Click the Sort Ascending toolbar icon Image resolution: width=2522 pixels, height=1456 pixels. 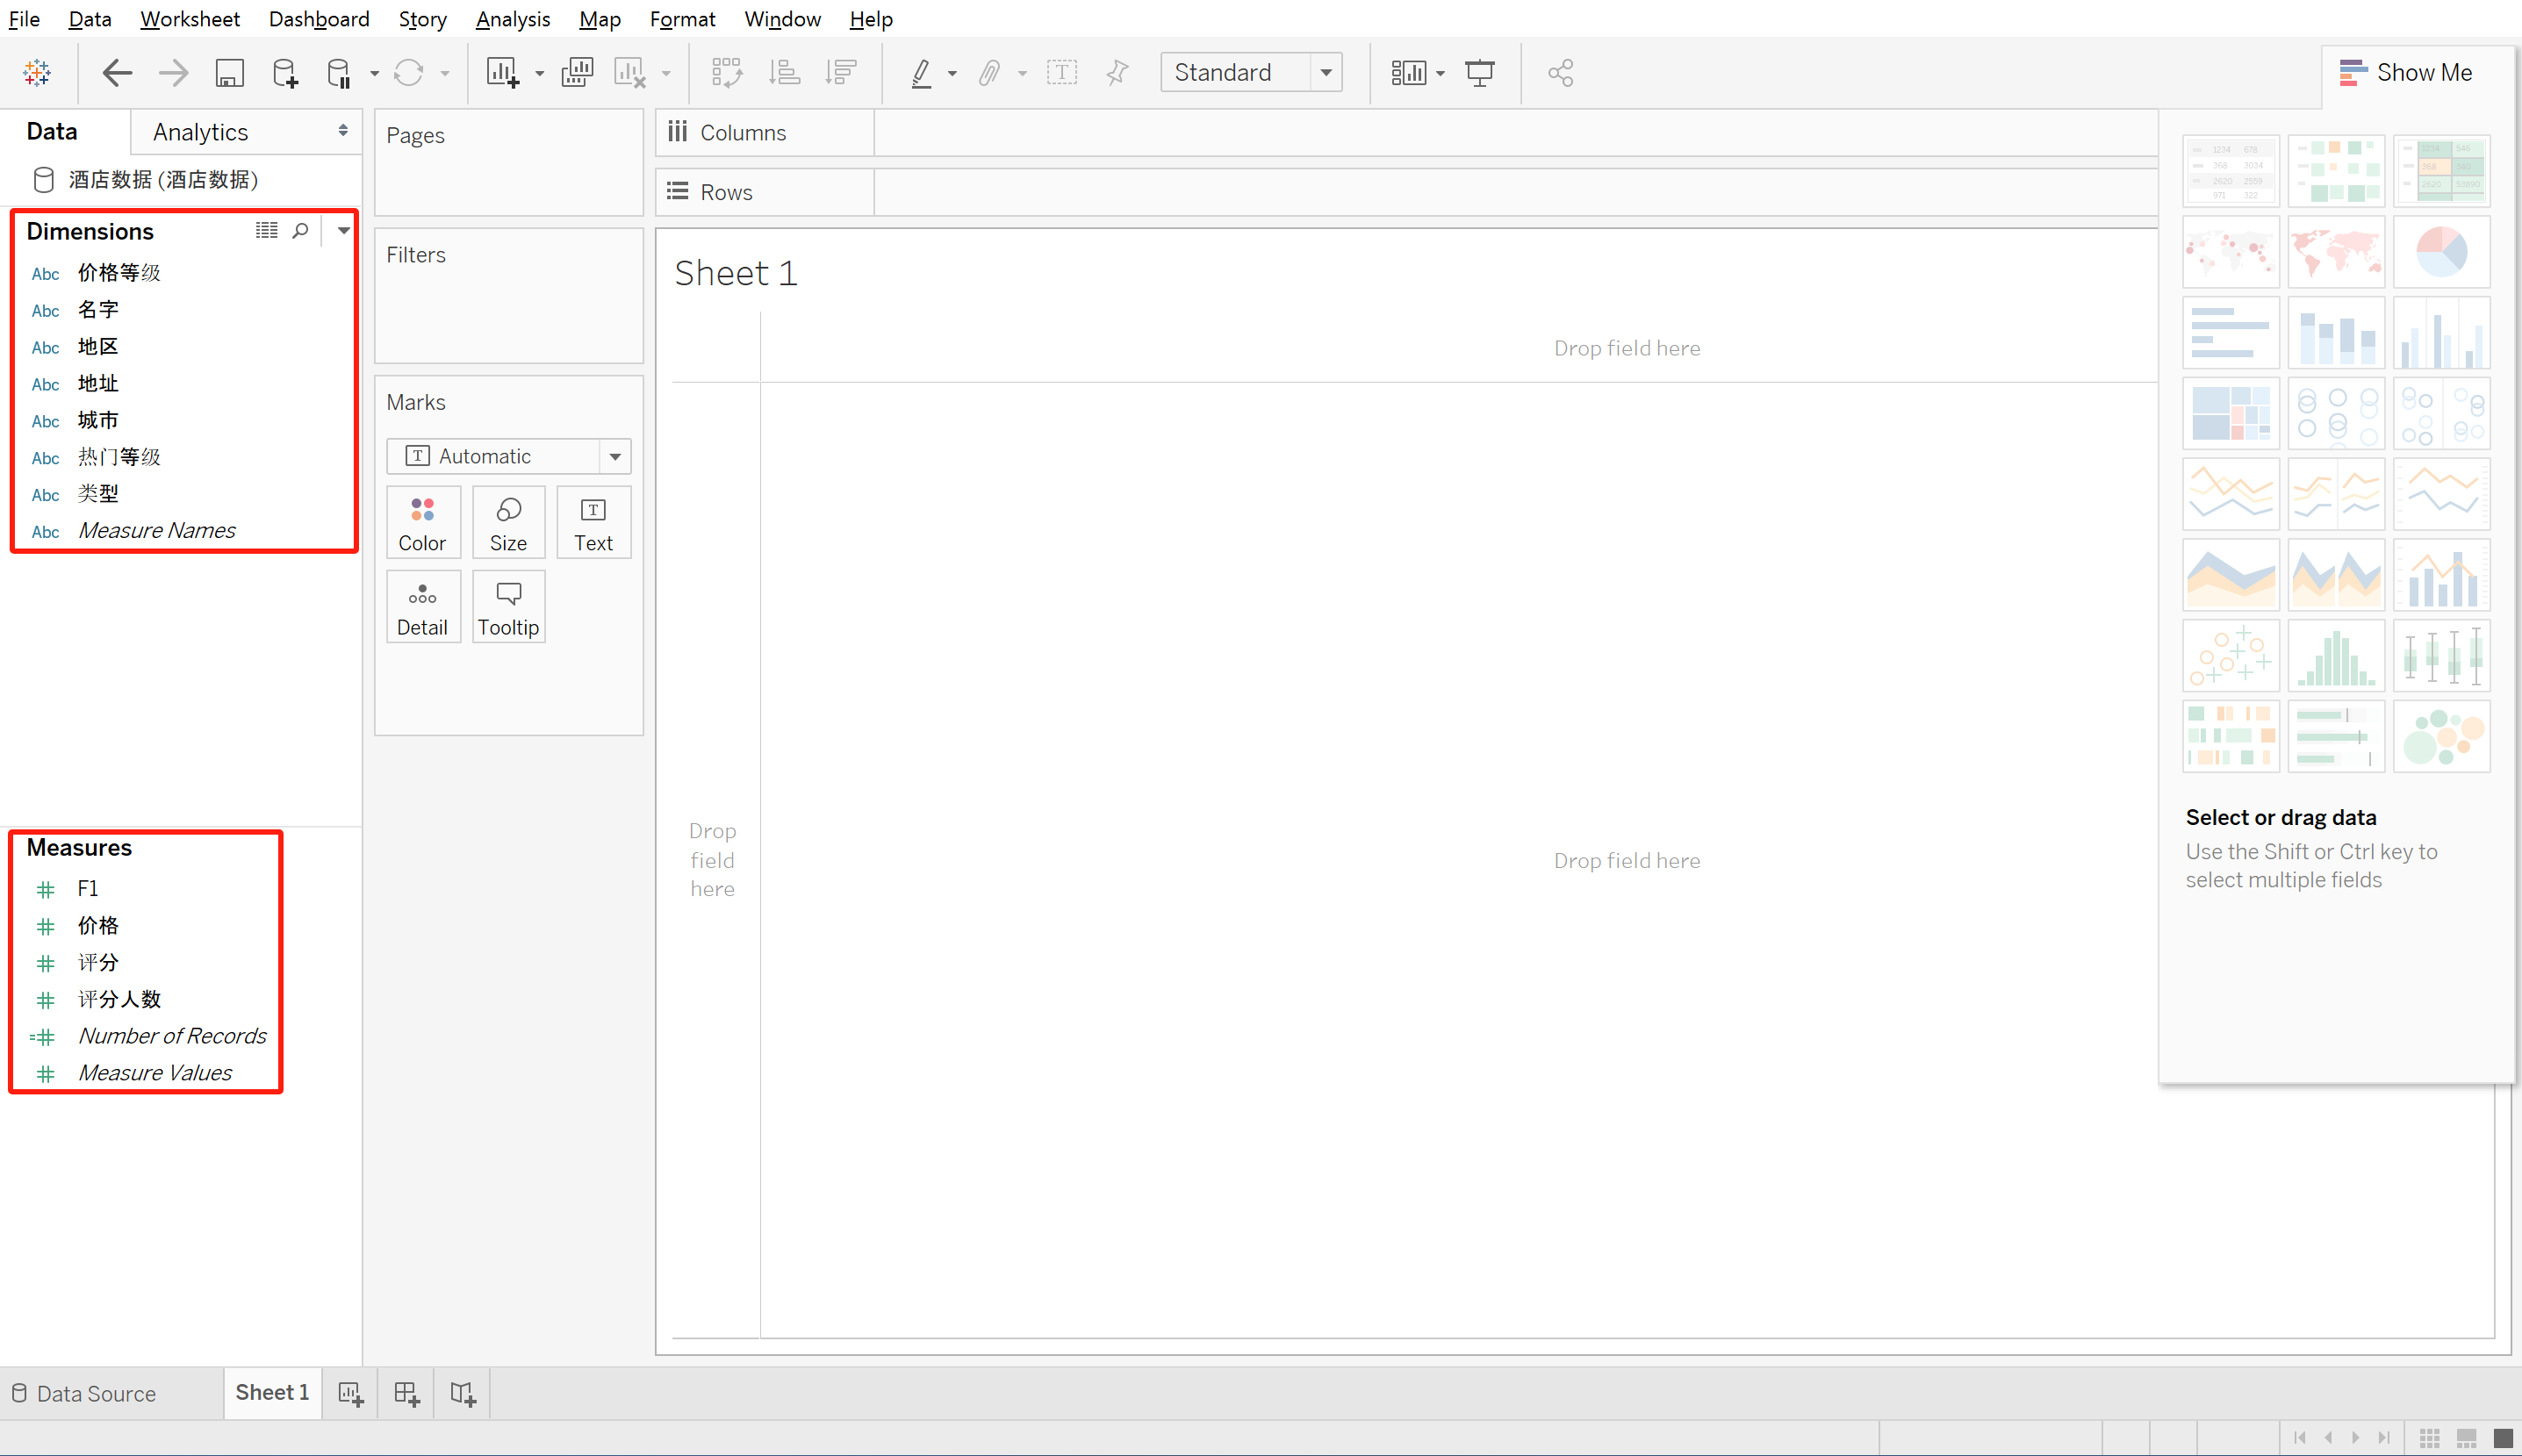click(x=784, y=73)
